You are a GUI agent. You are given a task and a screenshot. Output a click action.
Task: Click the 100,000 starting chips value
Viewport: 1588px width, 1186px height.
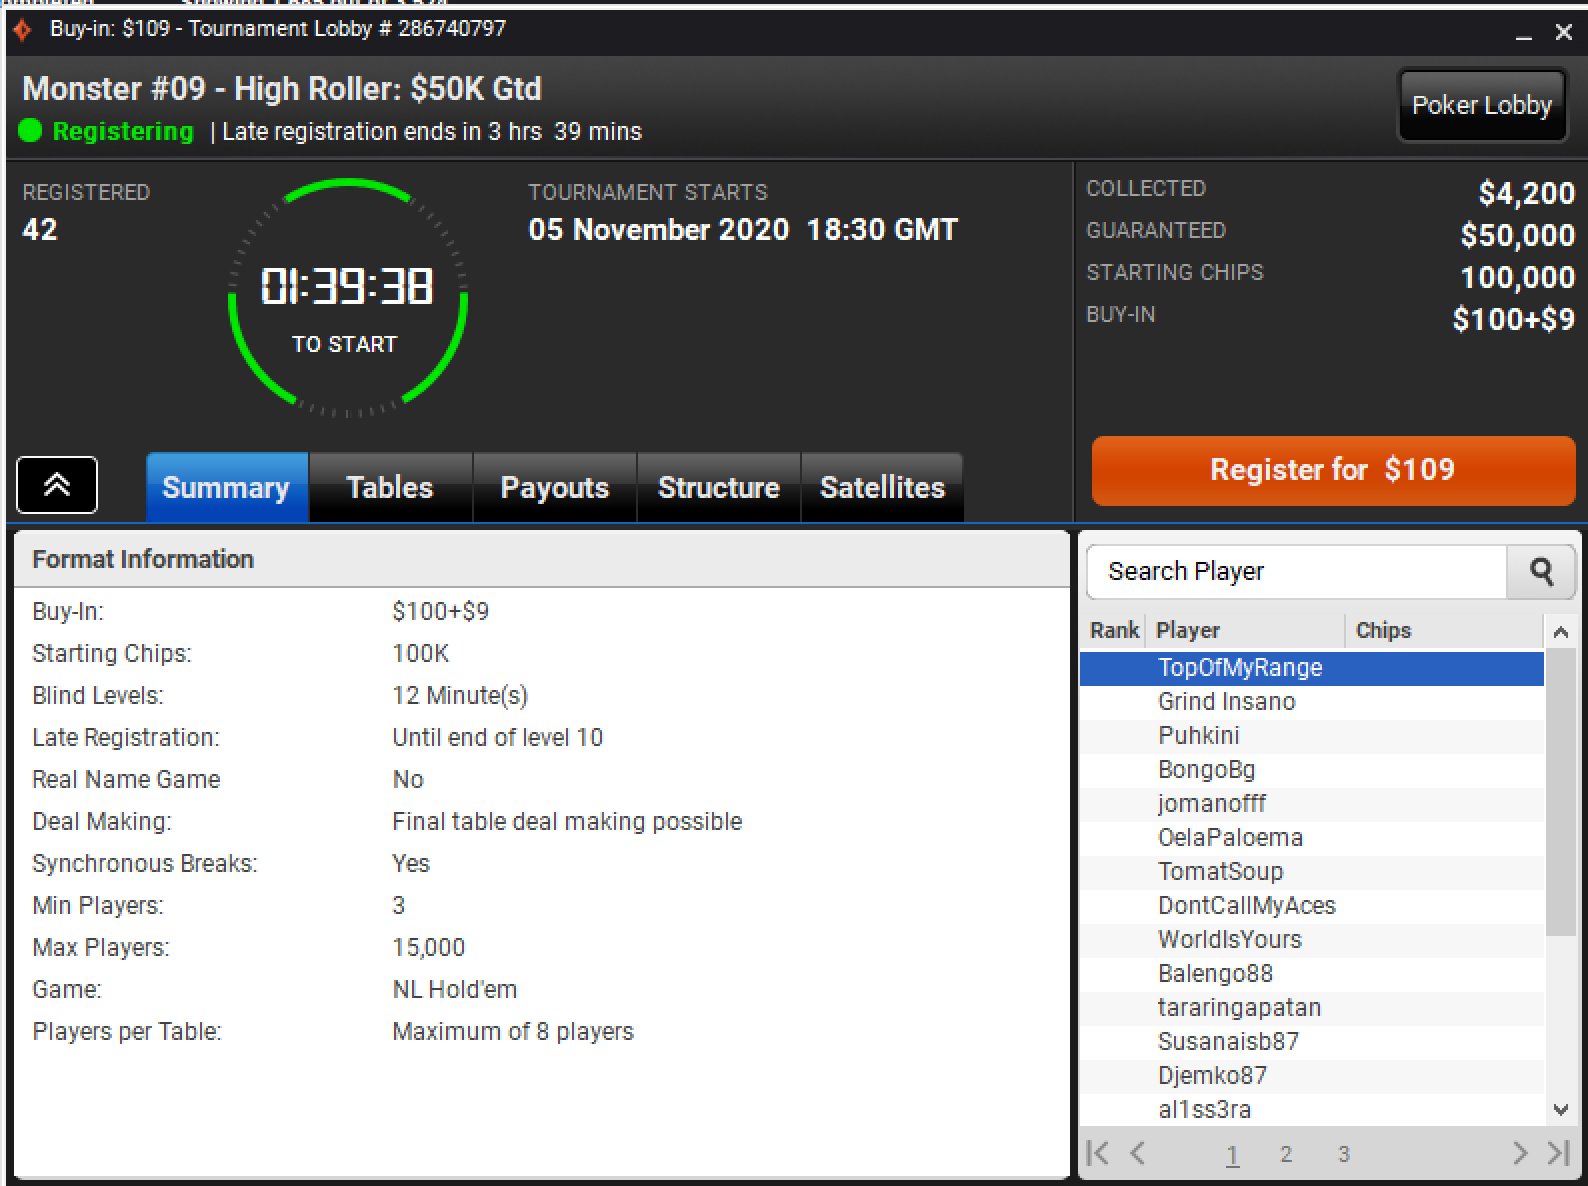1517,277
